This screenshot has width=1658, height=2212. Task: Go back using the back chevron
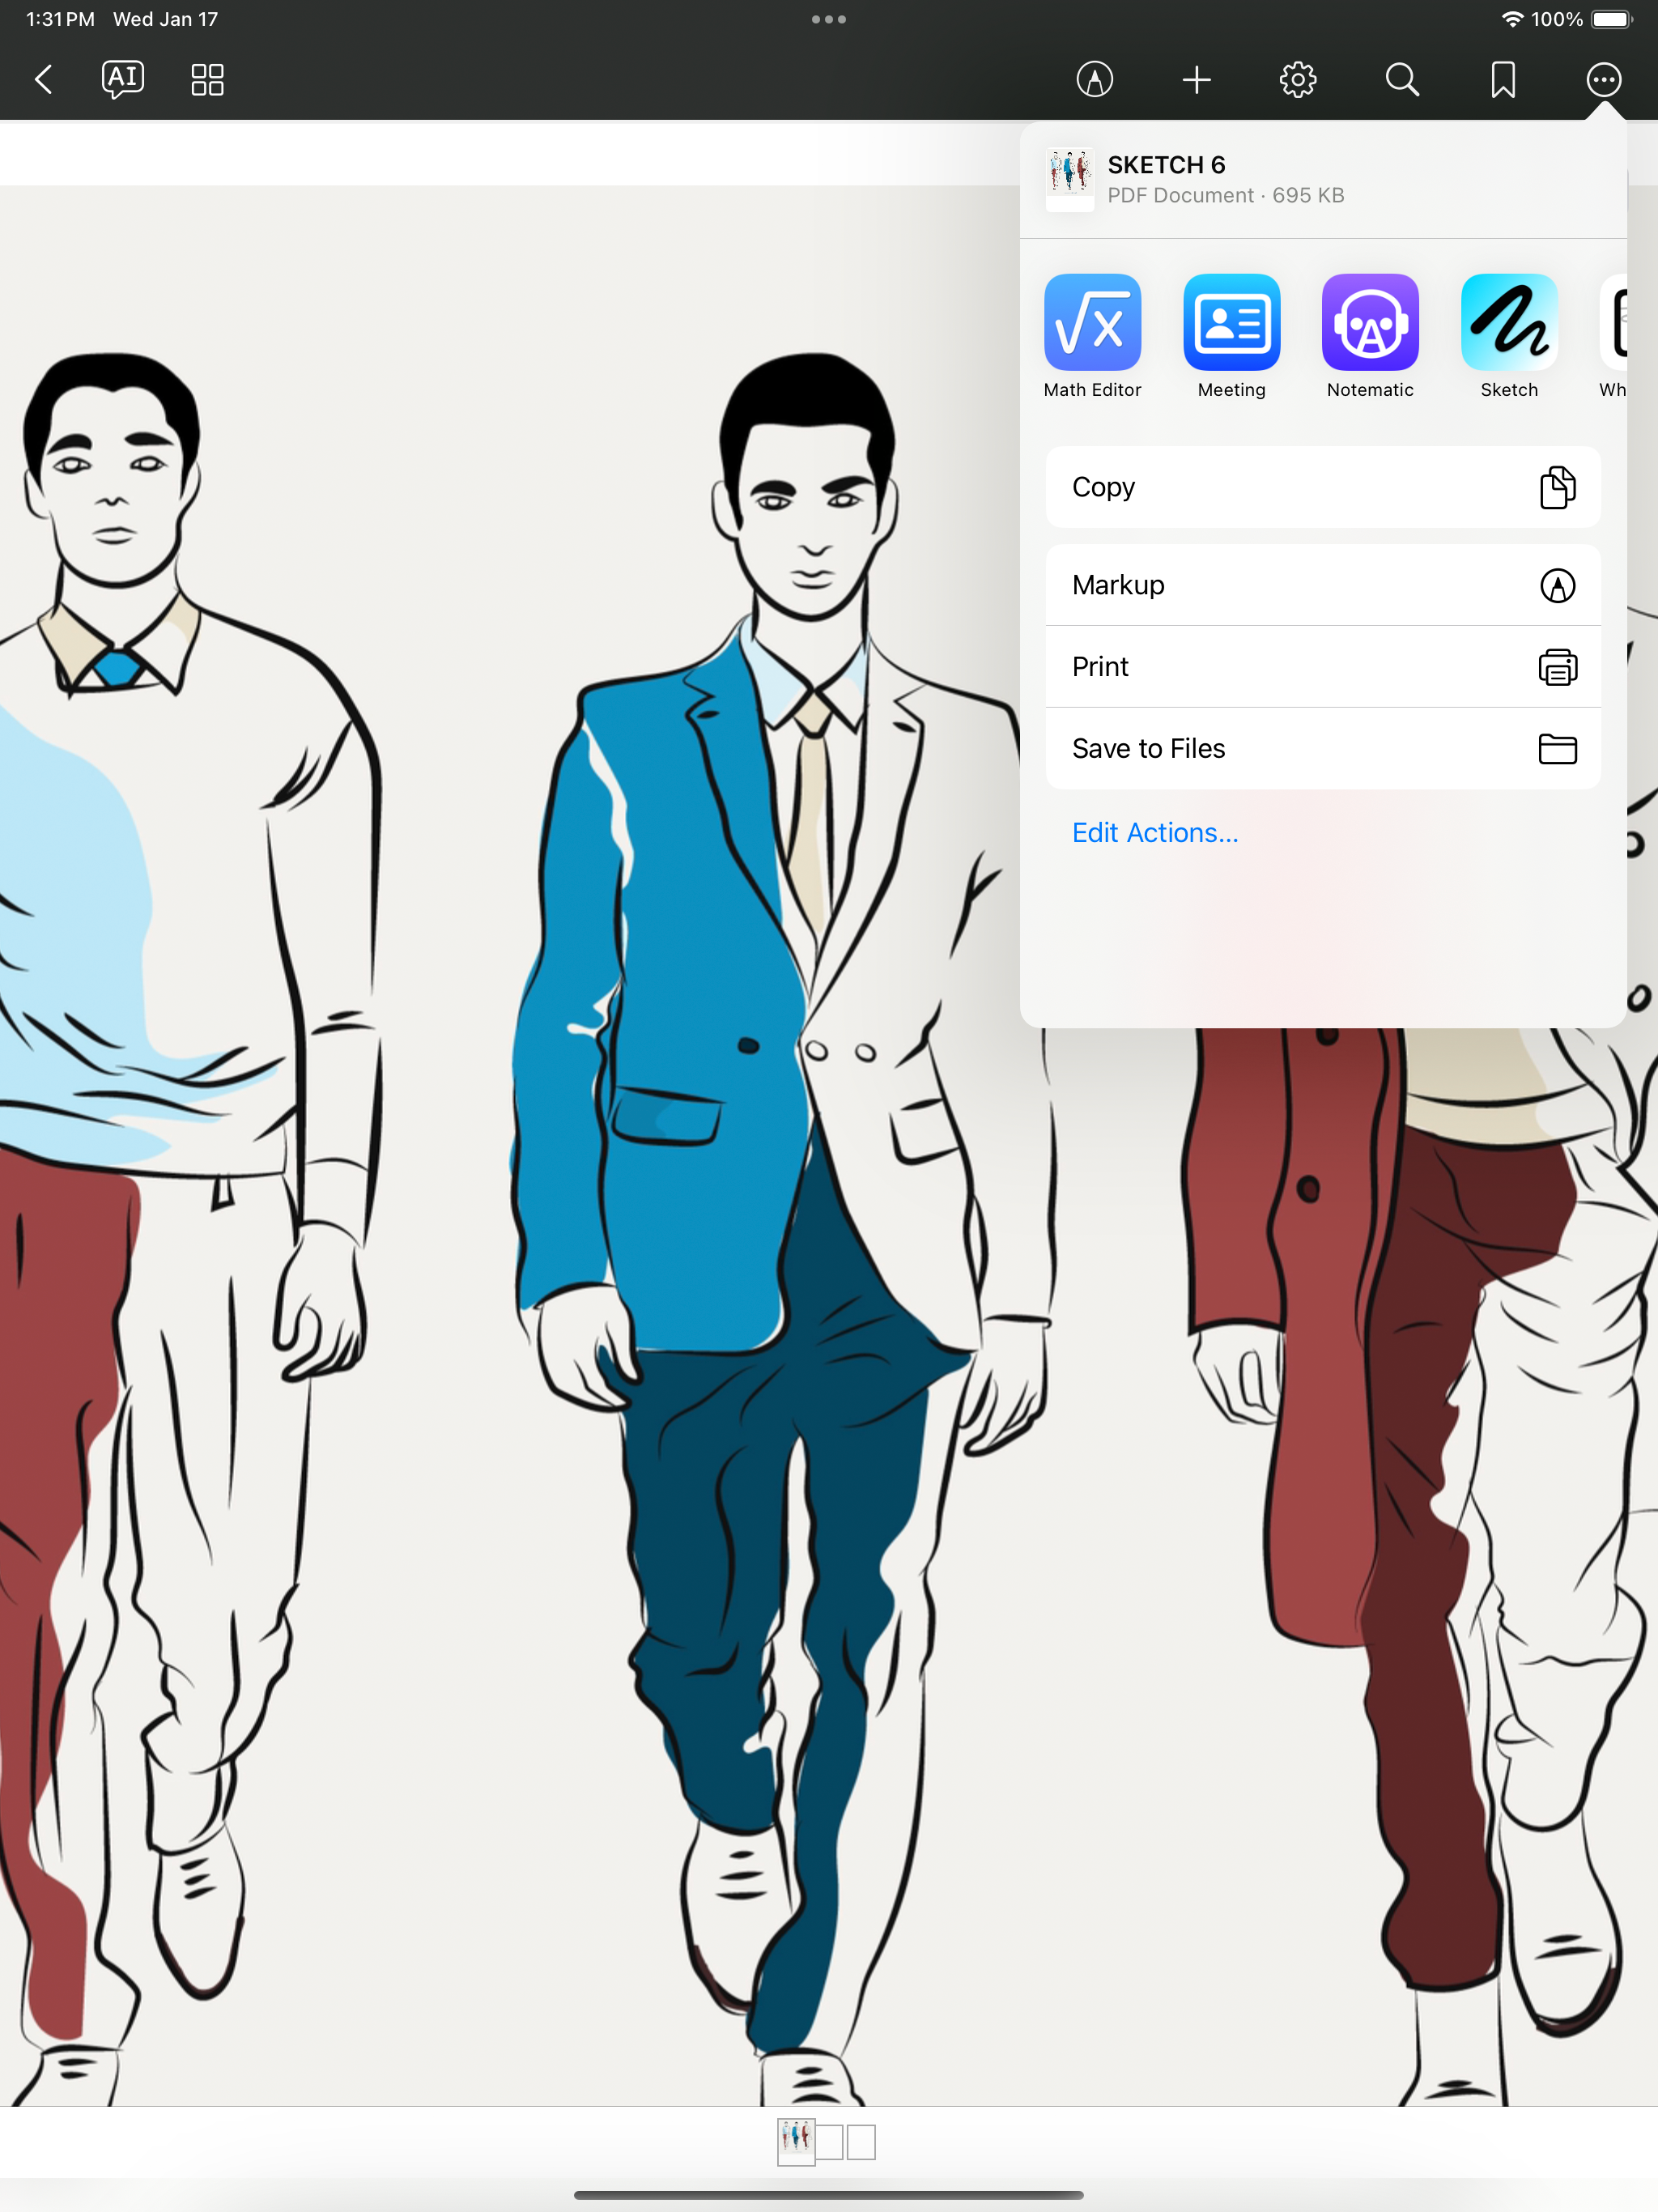[x=43, y=79]
